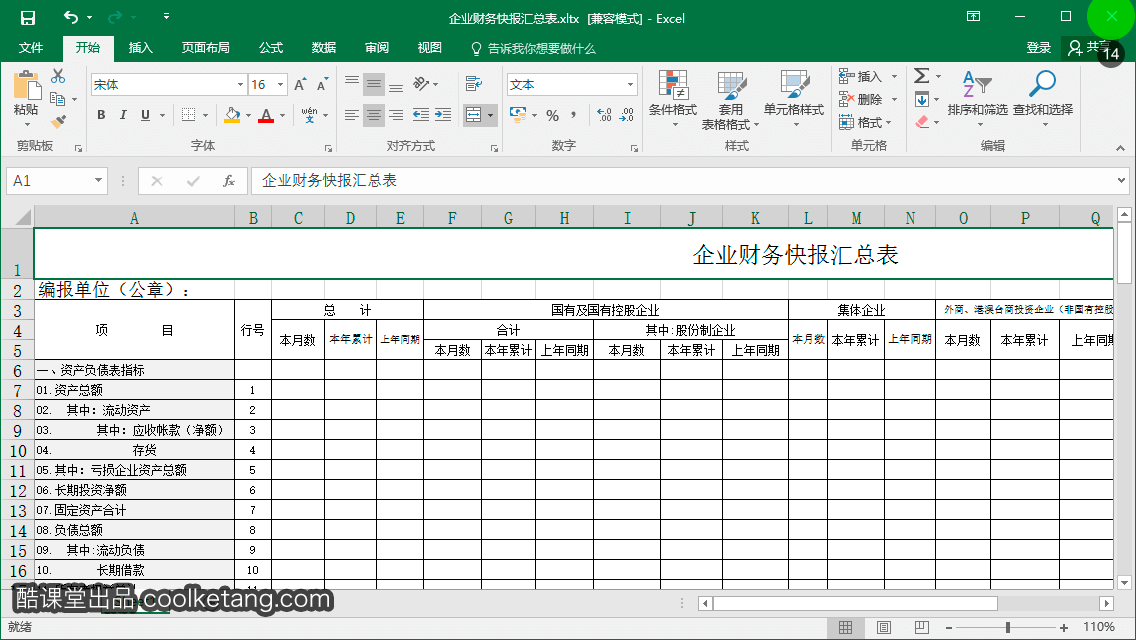Collapse the ribbon with the chevron
Screen dimensions: 1136x640
[1120, 148]
